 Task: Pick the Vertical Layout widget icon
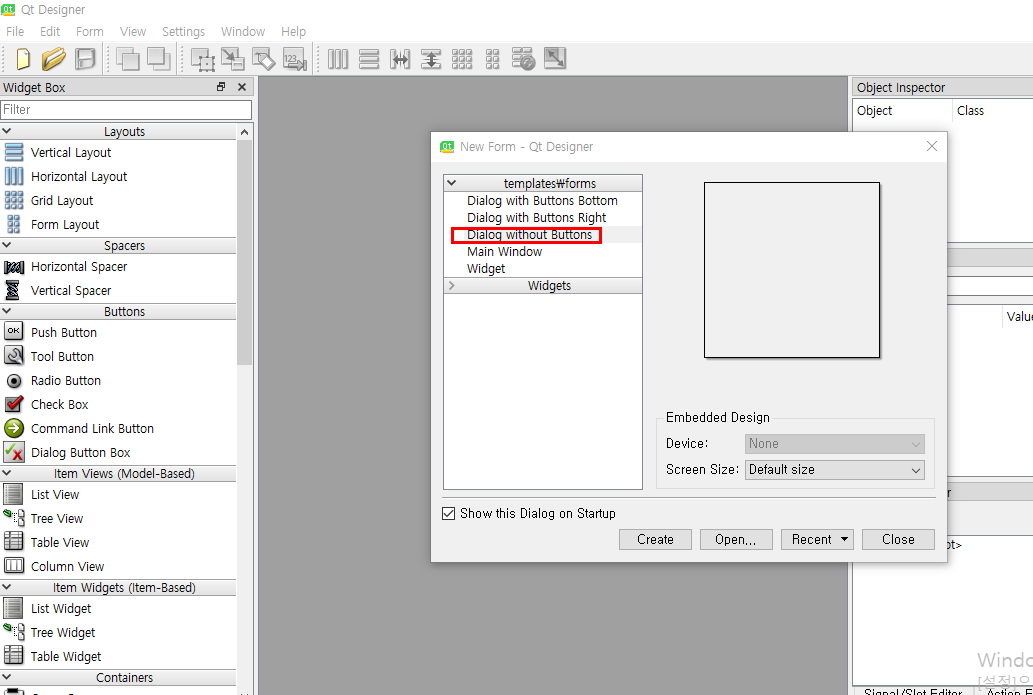click(x=14, y=152)
